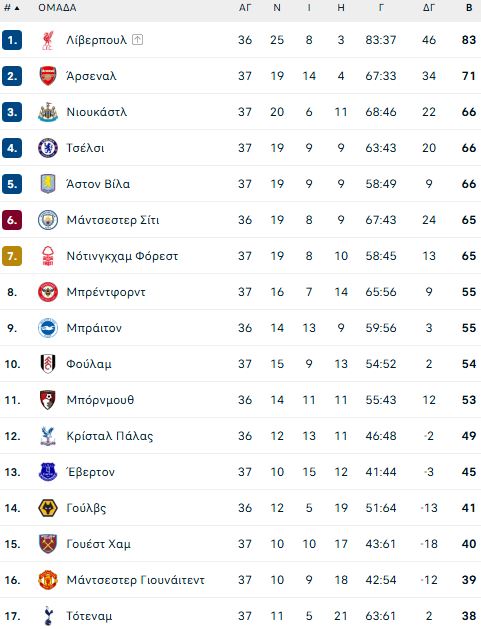Click the Newcastle club crest icon
The height and width of the screenshot is (629, 481).
(48, 112)
